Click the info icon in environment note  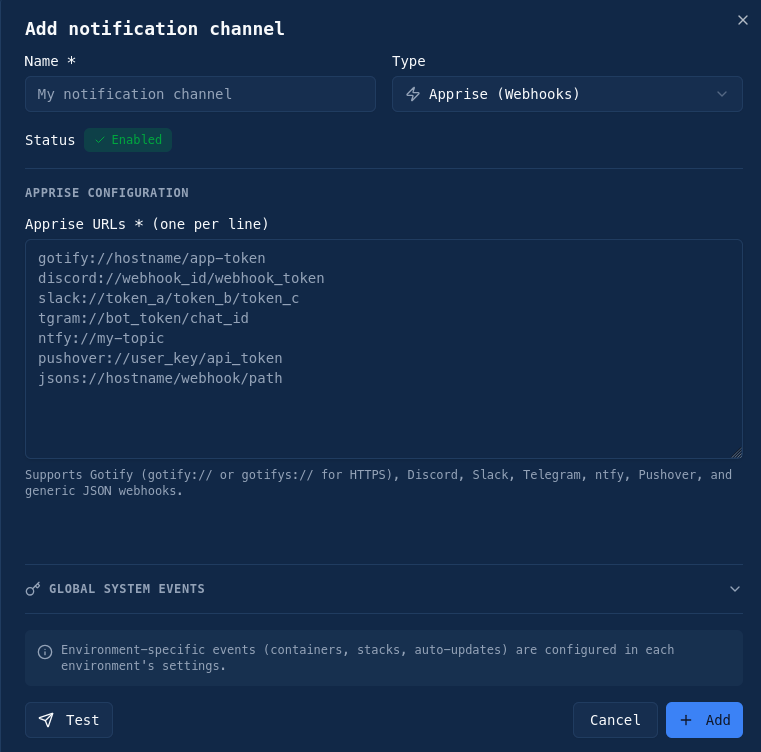[x=45, y=652]
